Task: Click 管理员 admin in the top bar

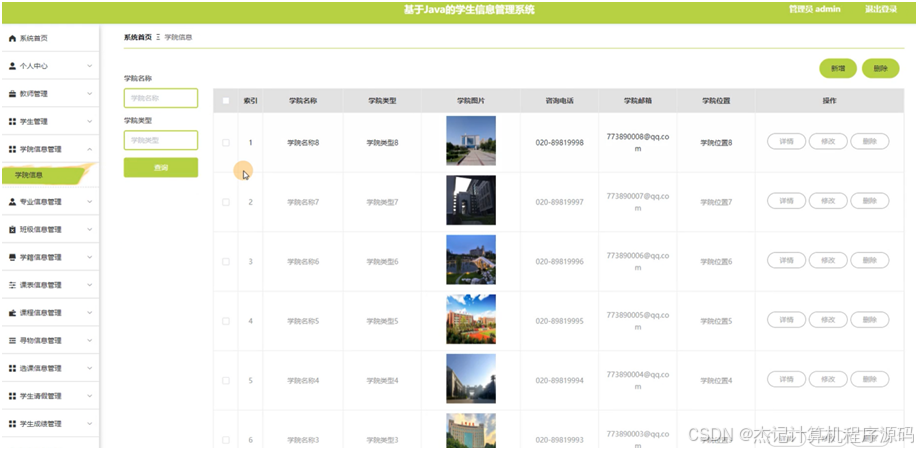Action: pyautogui.click(x=814, y=9)
